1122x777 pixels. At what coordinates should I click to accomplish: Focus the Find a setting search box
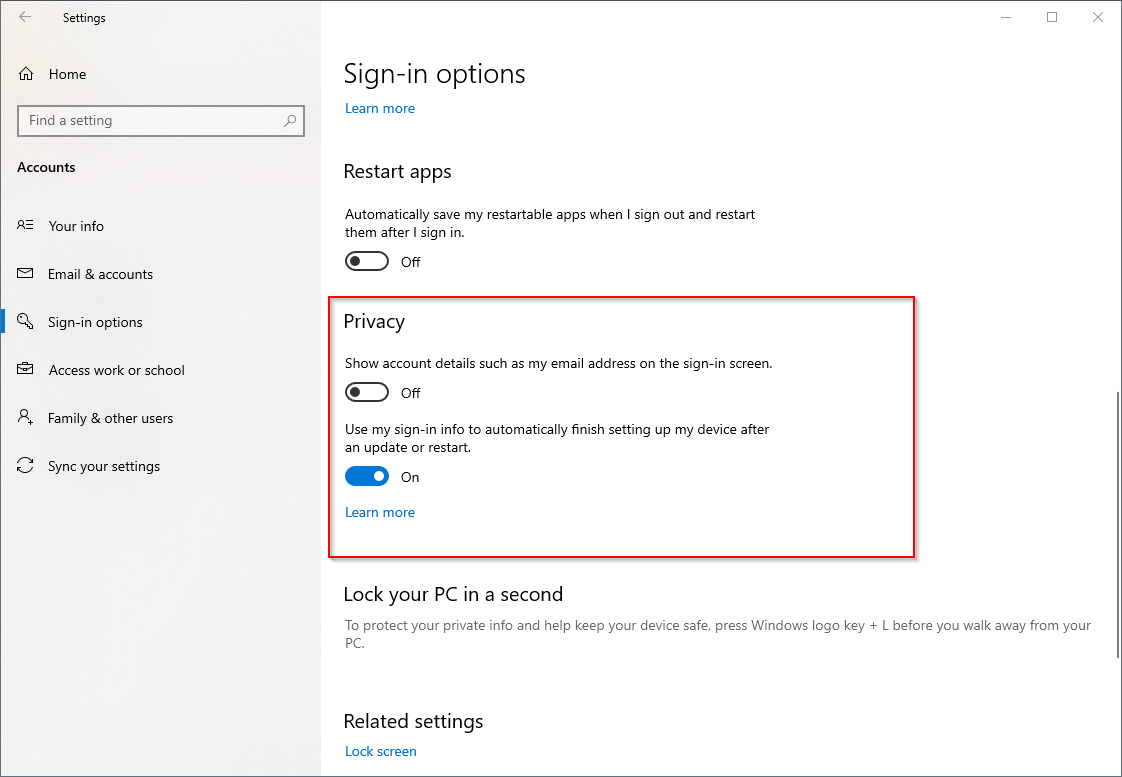[150, 121]
